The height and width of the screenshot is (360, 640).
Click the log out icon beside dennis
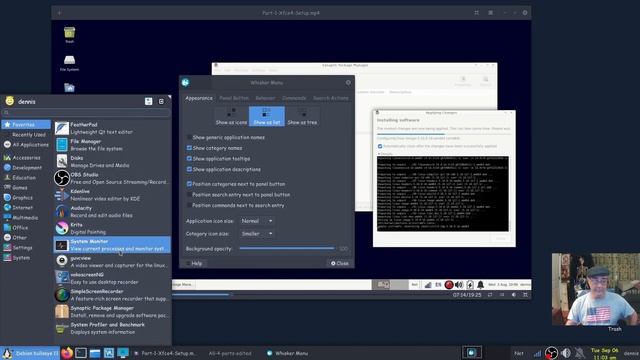161,102
